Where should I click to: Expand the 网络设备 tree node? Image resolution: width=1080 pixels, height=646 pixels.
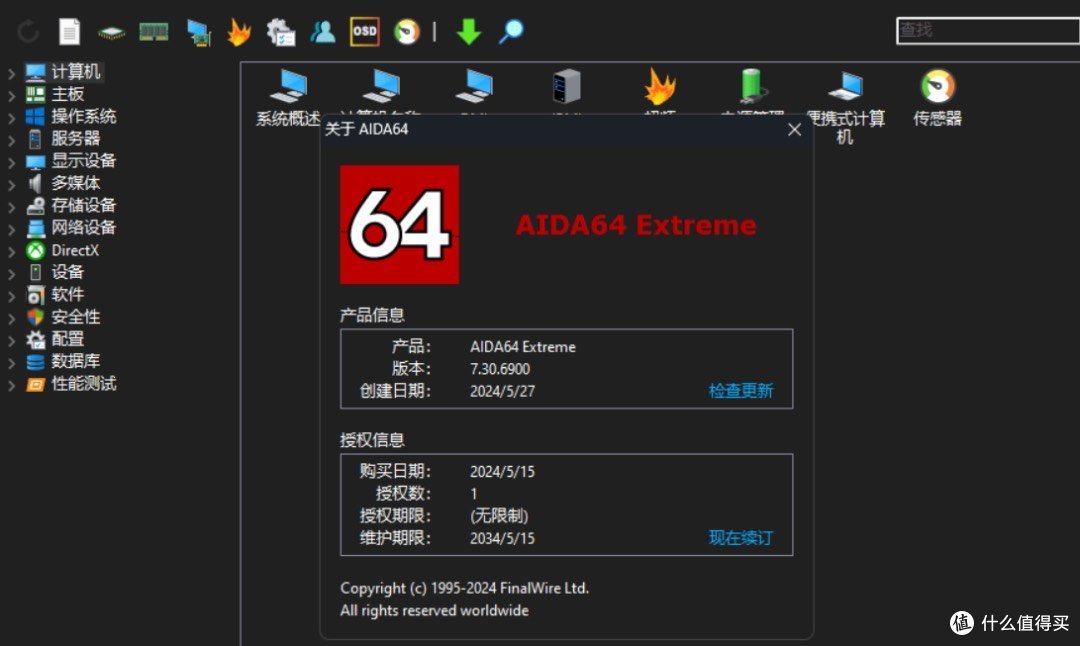click(x=11, y=229)
